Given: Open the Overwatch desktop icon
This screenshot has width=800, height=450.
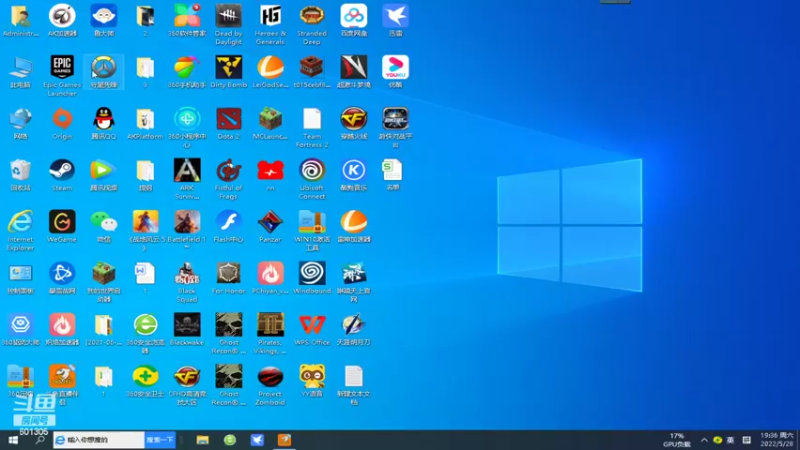Looking at the screenshot, I should (x=104, y=72).
